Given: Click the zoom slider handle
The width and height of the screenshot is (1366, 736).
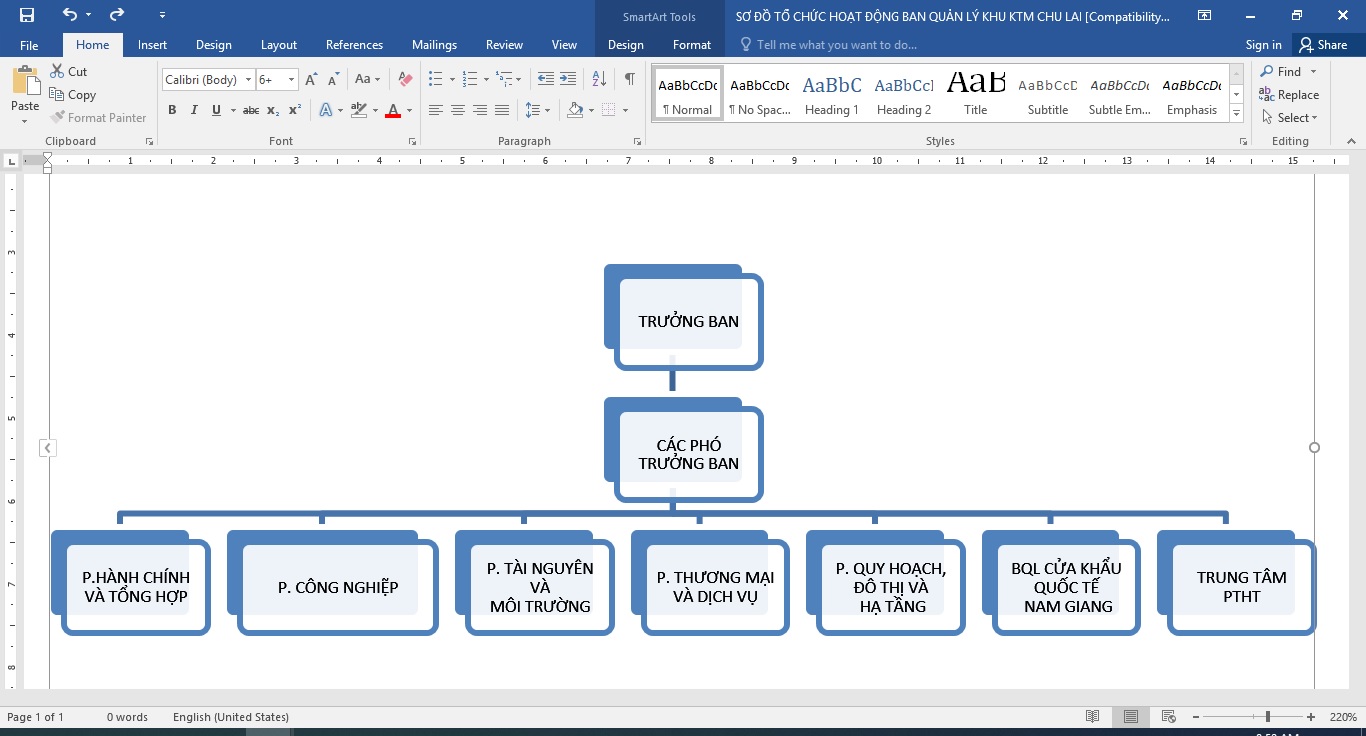Looking at the screenshot, I should point(1268,717).
